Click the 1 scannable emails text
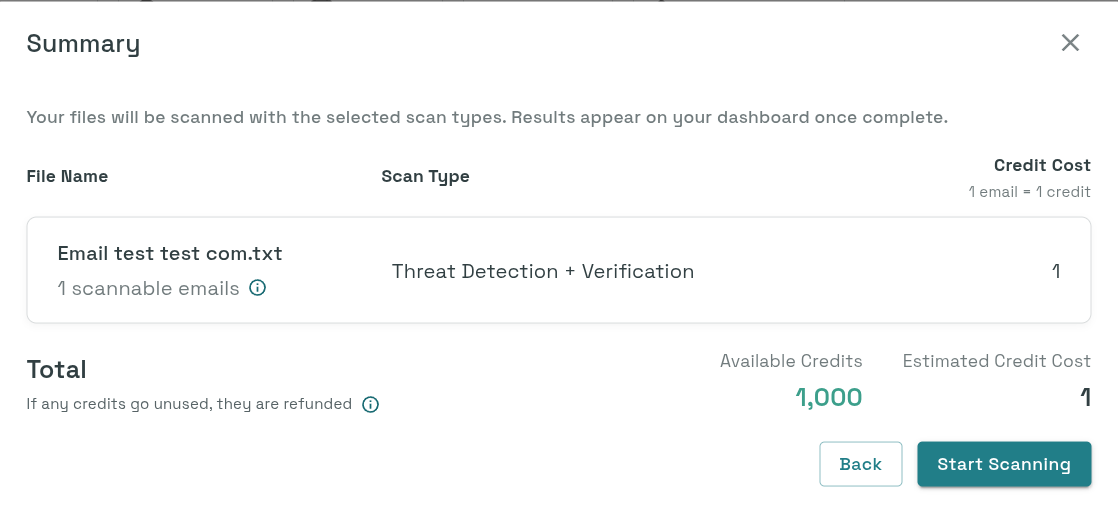 [x=148, y=288]
